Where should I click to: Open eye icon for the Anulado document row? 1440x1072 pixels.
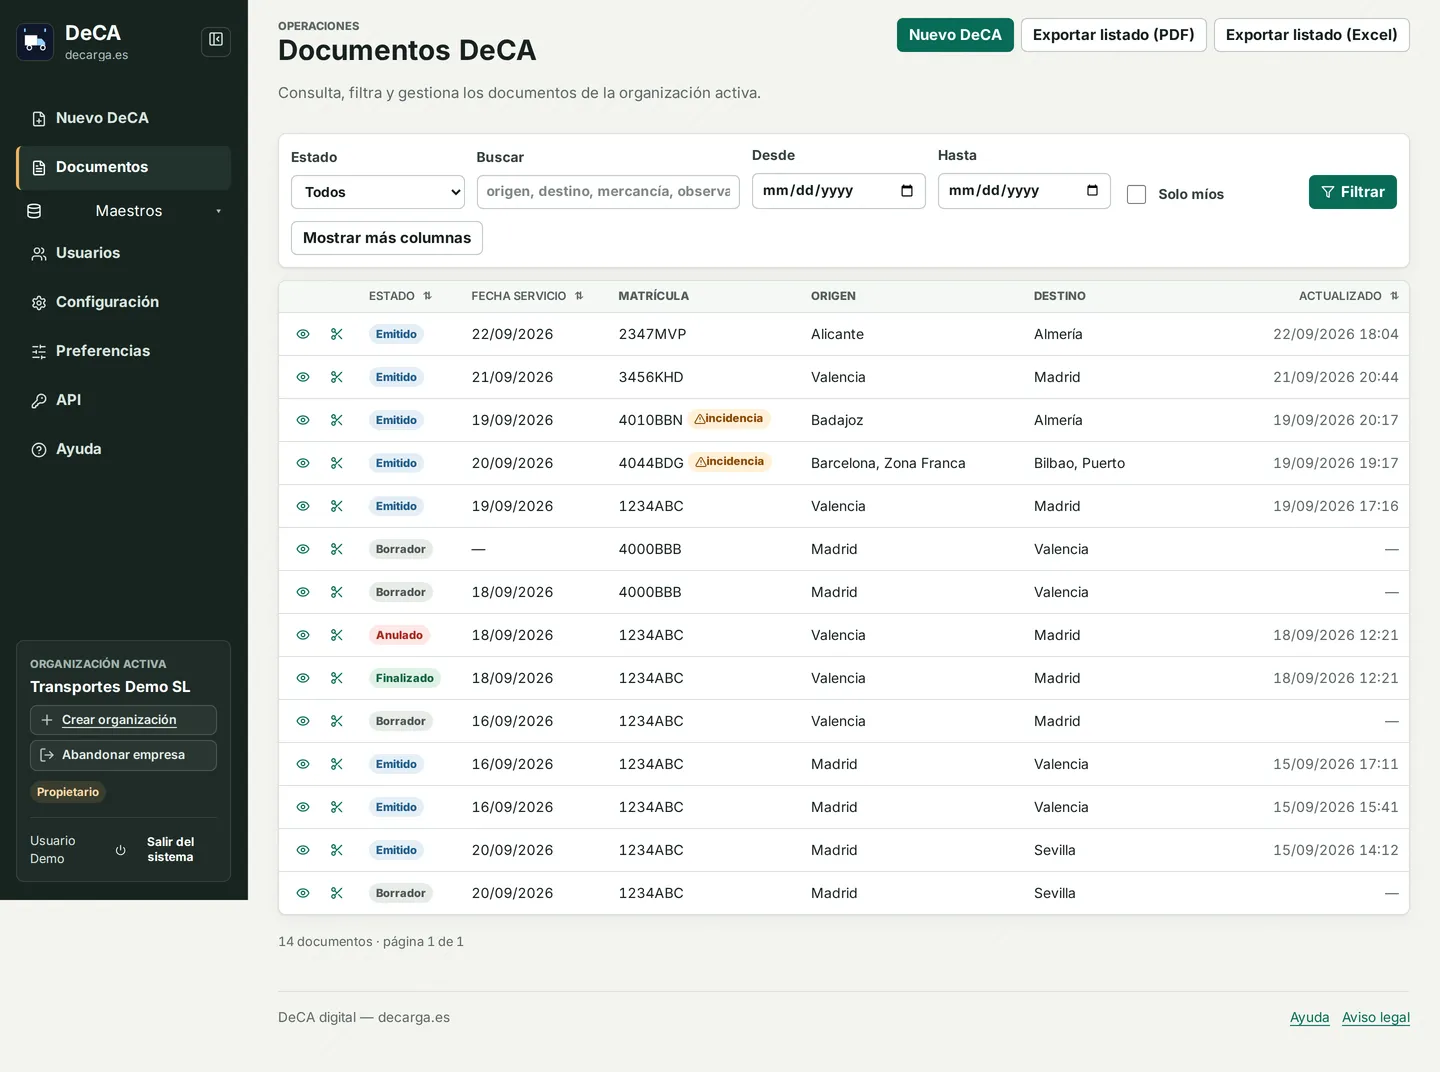point(303,635)
